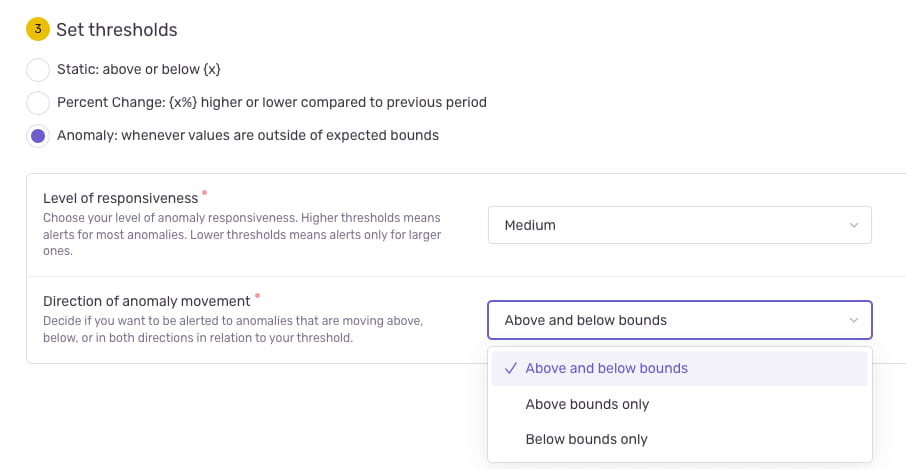Choose Above bounds only from the list
This screenshot has height=469, width=906.
click(587, 404)
